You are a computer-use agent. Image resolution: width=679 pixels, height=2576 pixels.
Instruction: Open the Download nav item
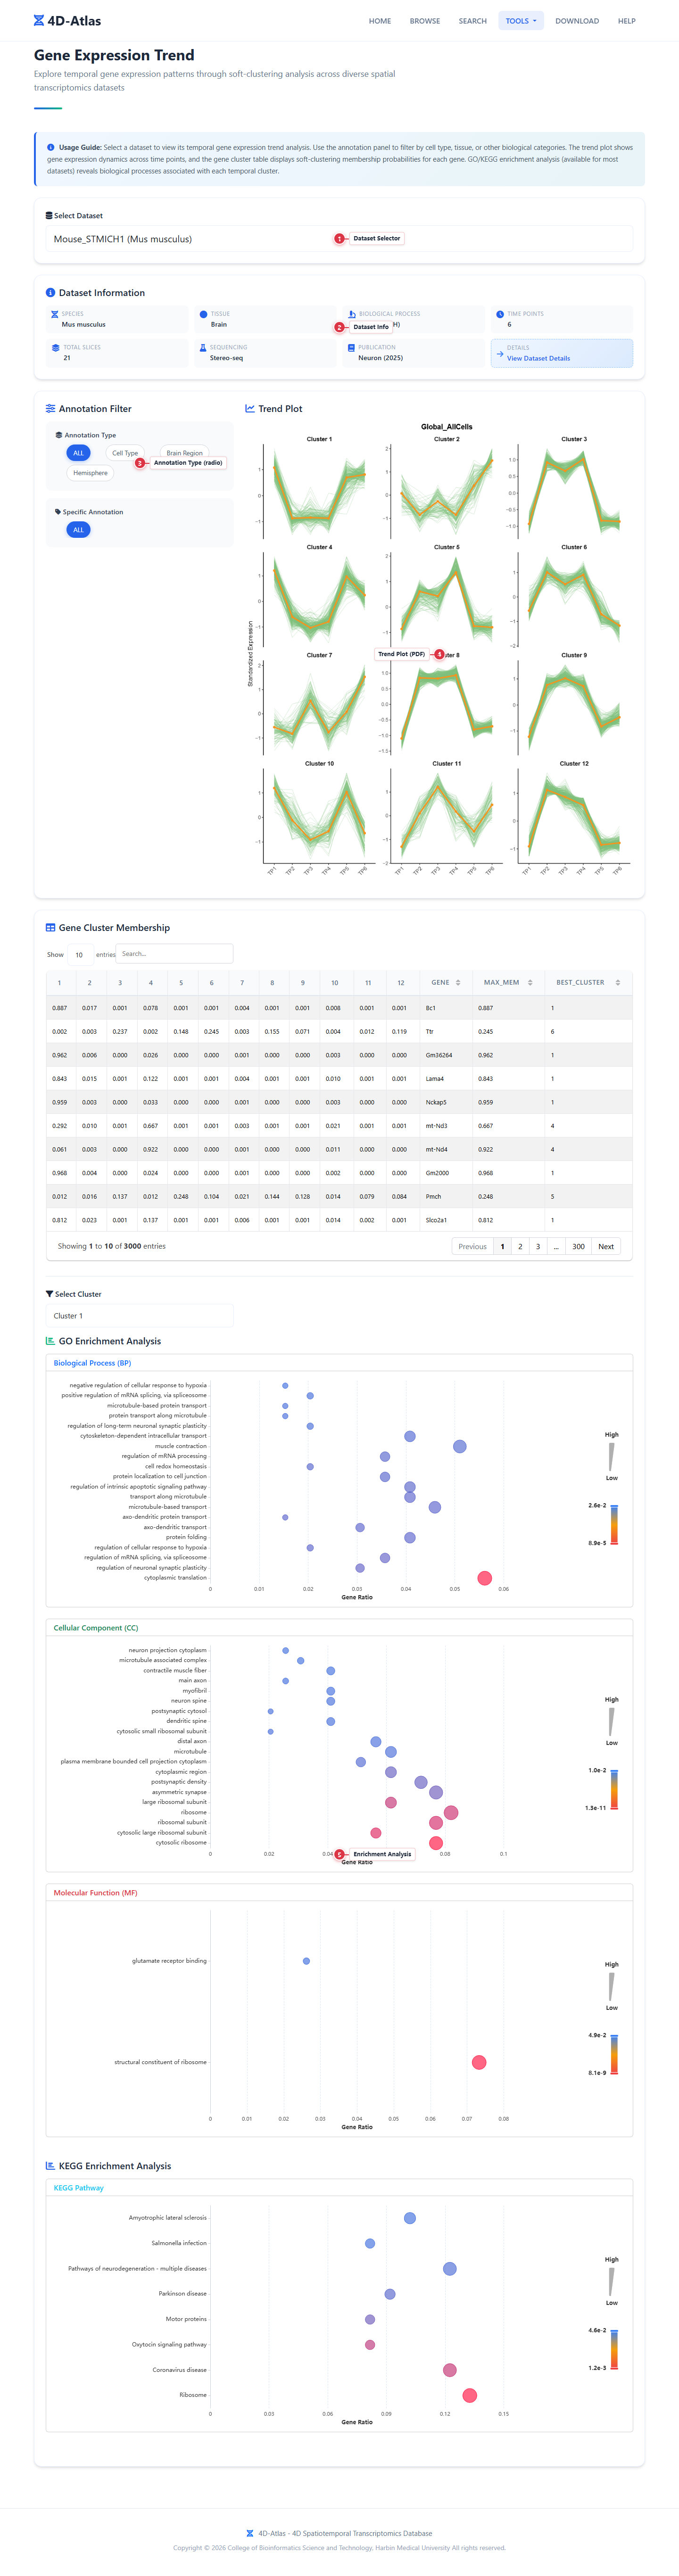click(x=577, y=21)
